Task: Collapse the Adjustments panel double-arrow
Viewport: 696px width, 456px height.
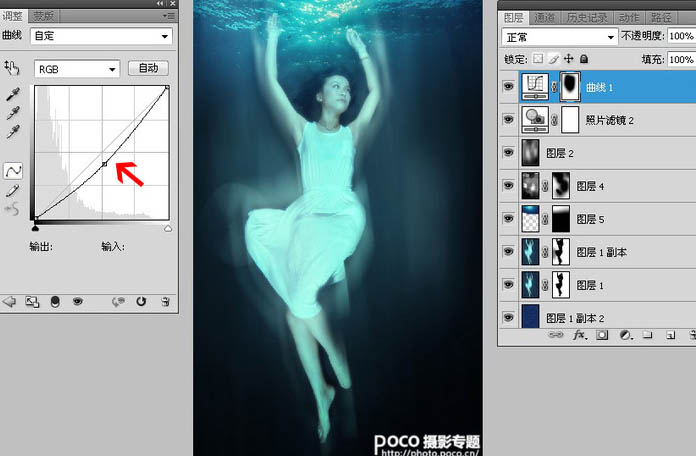Action: click(x=159, y=4)
